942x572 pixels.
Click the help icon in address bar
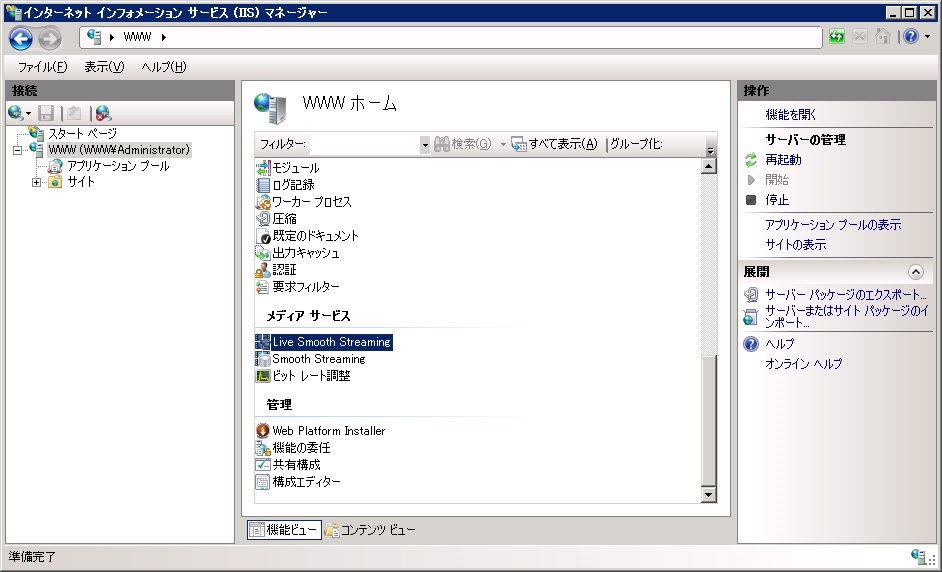(910, 37)
